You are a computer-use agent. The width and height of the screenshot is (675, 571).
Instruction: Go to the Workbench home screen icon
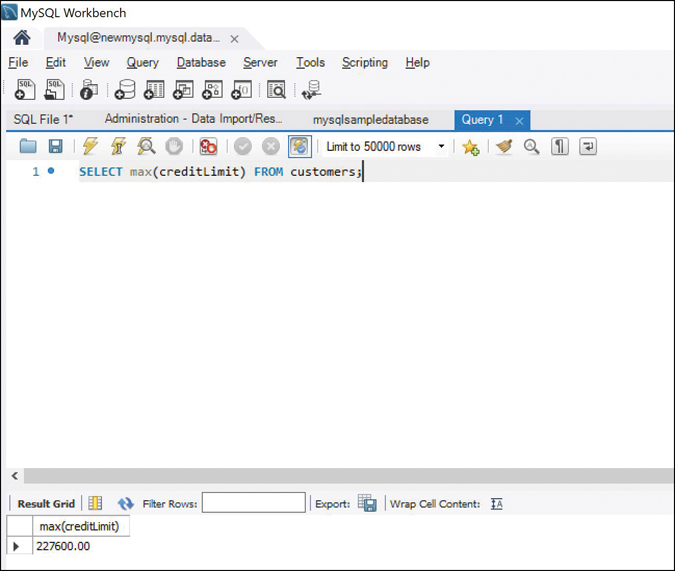(x=22, y=38)
